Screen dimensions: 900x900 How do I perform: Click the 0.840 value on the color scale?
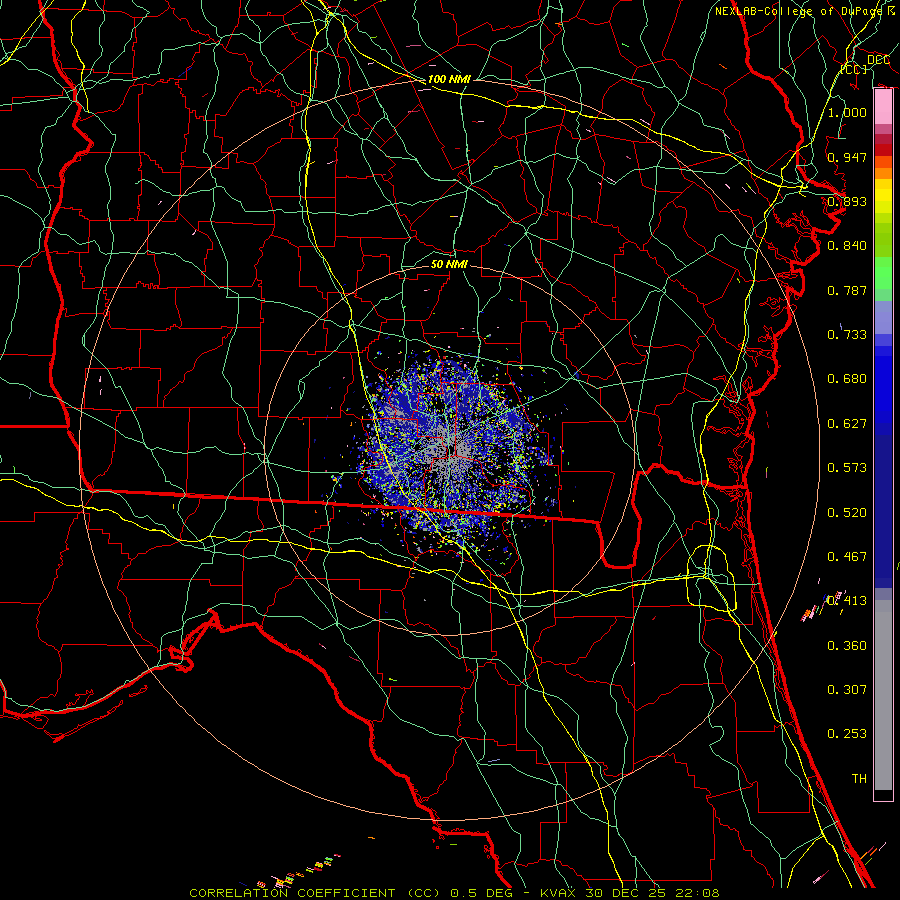pyautogui.click(x=847, y=246)
